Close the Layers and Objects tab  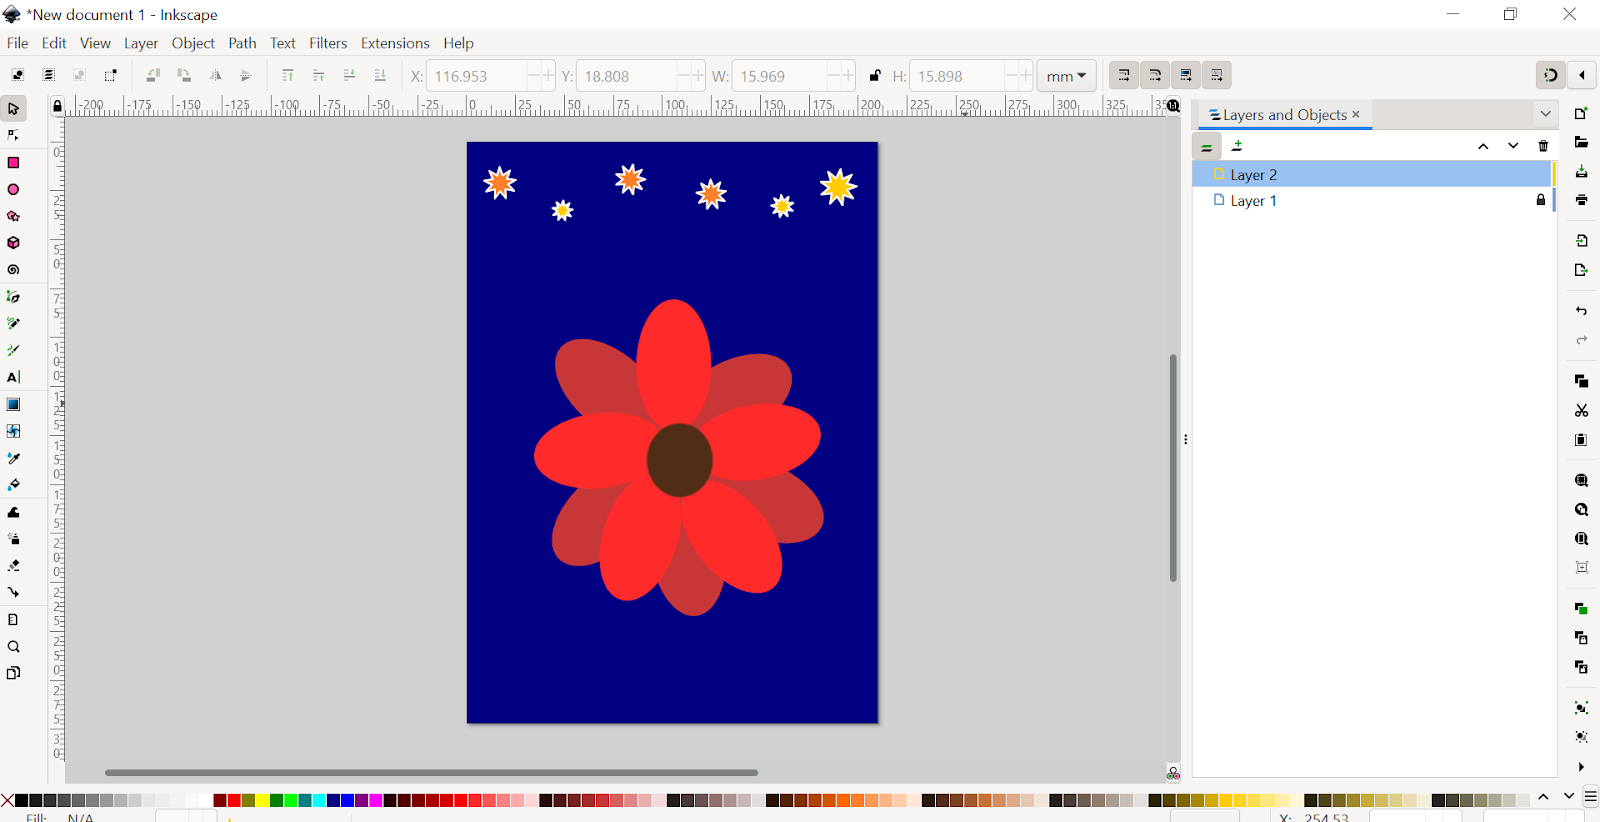point(1356,114)
